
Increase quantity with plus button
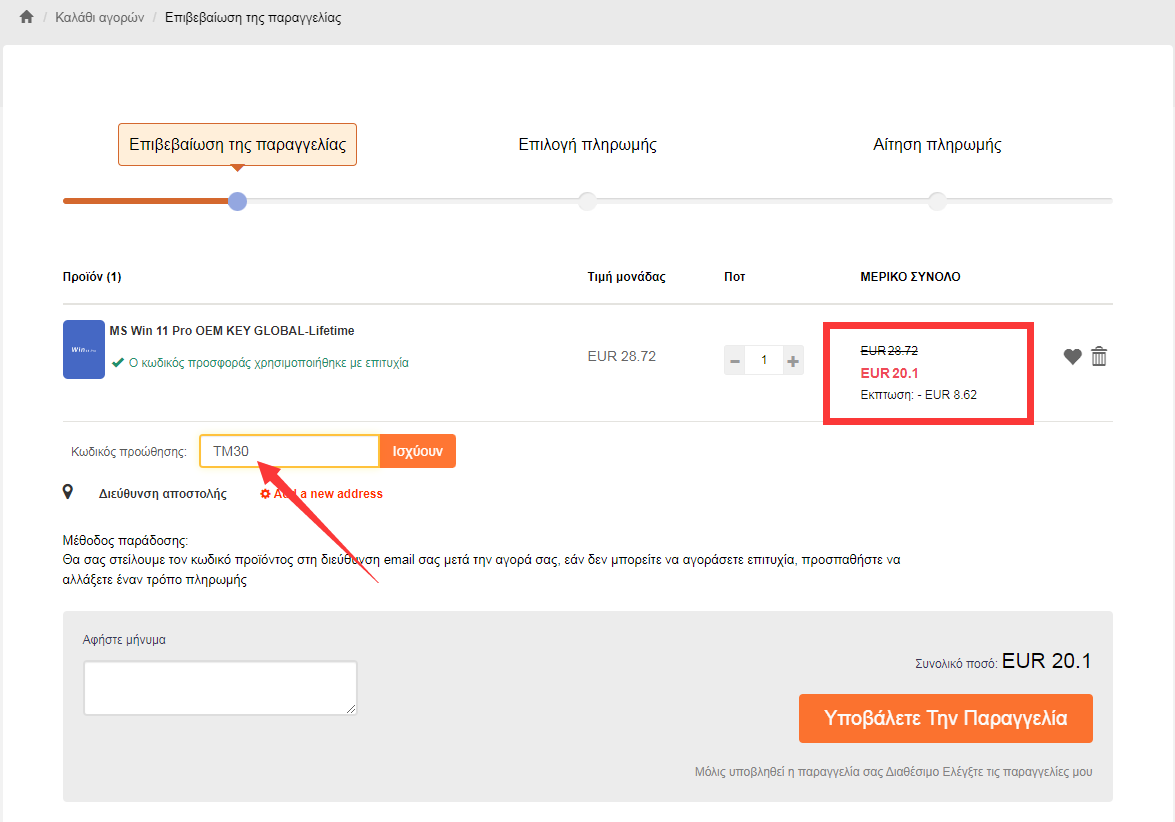click(x=793, y=360)
